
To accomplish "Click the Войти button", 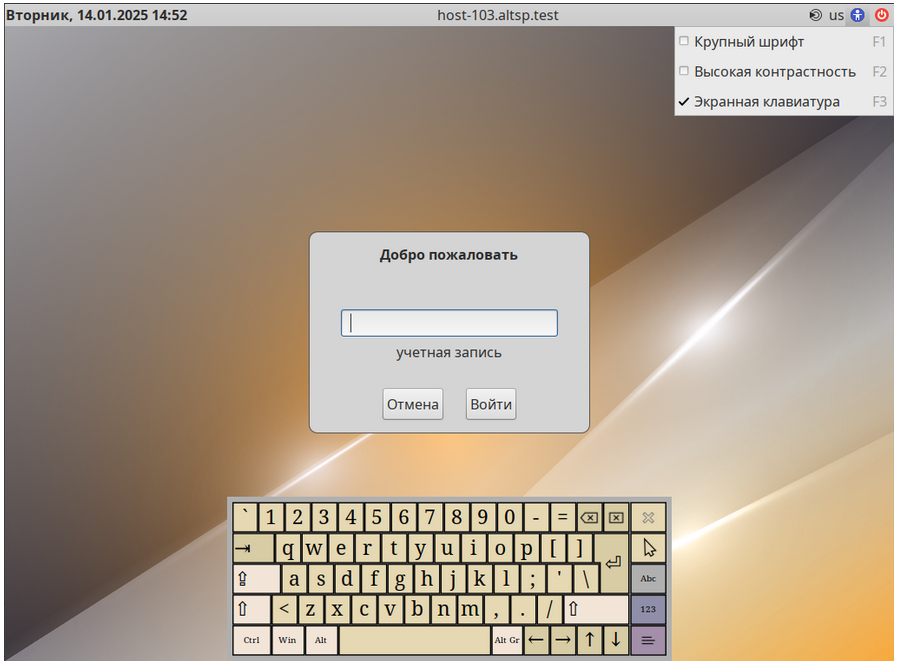I will pyautogui.click(x=491, y=404).
